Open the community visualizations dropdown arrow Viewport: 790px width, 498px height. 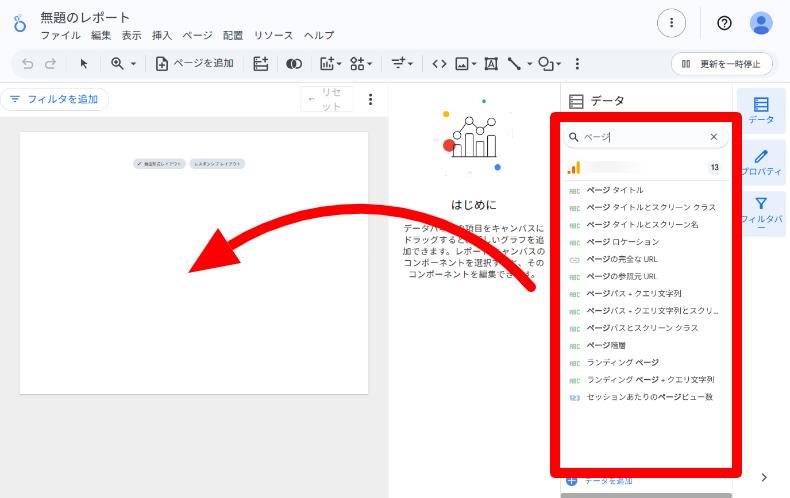(370, 64)
